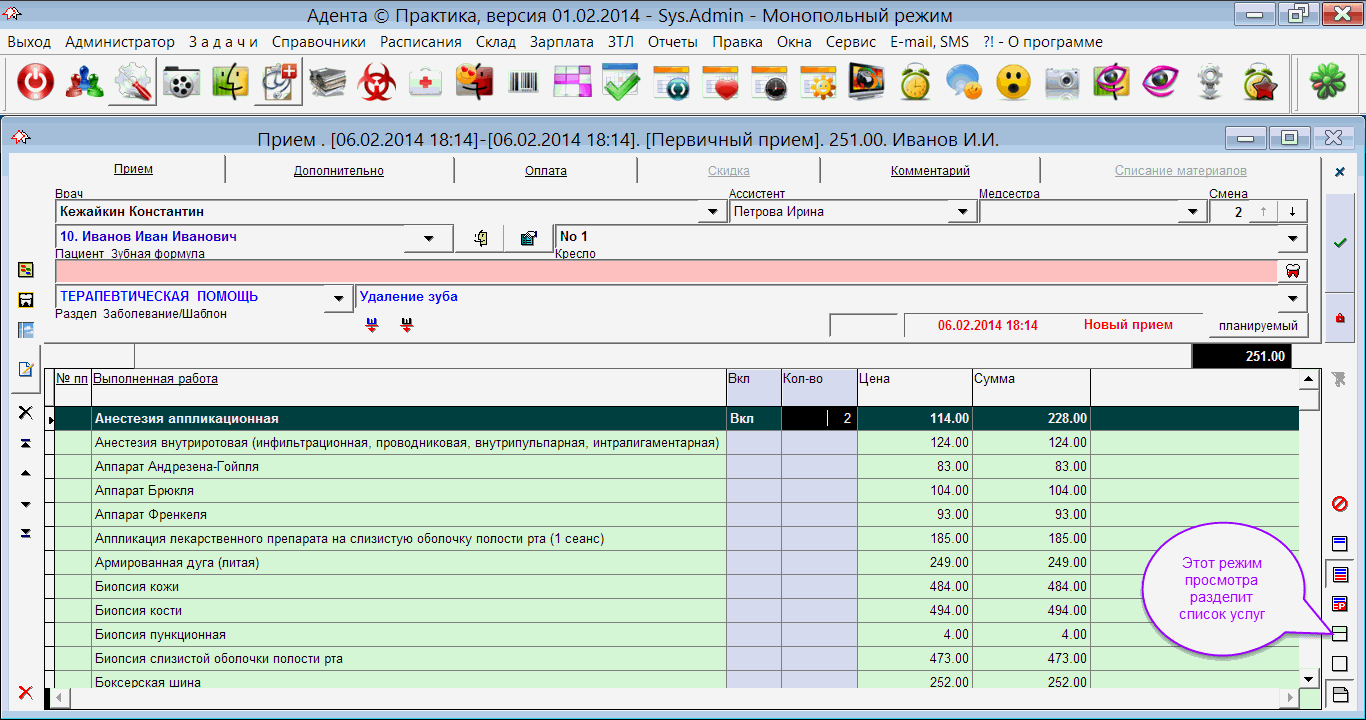Open the Ассистент Петрова Ирина dropdown
The height and width of the screenshot is (720, 1366).
pos(962,212)
